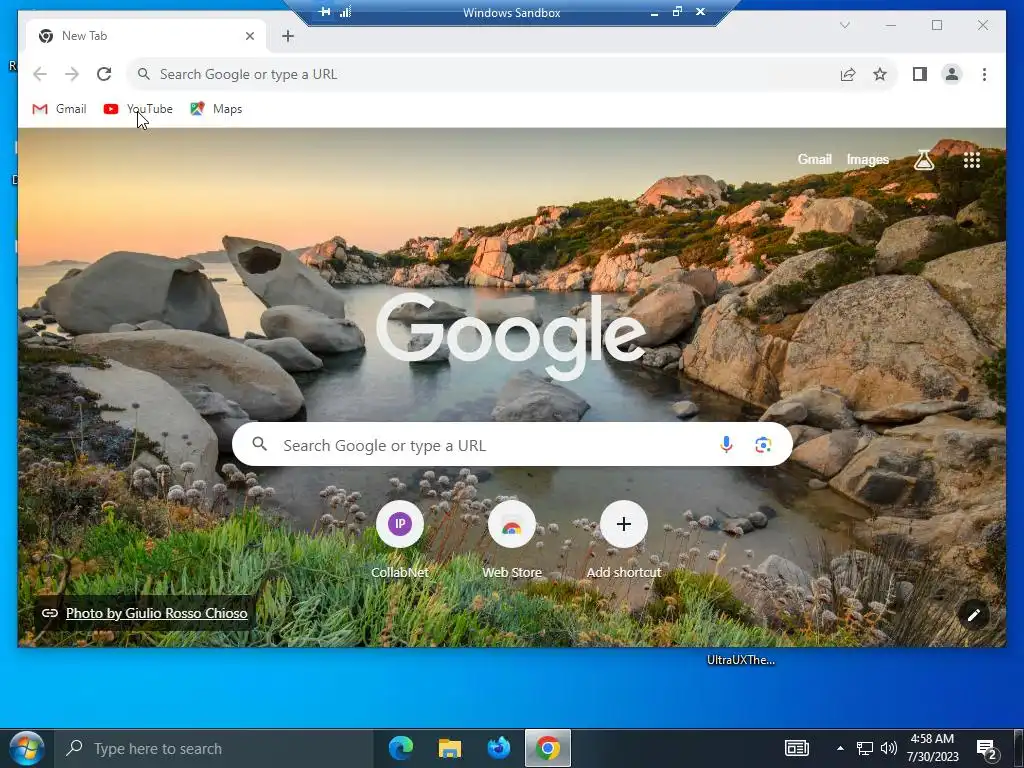
Task: Click the Chrome taskbar icon
Action: pyautogui.click(x=548, y=748)
